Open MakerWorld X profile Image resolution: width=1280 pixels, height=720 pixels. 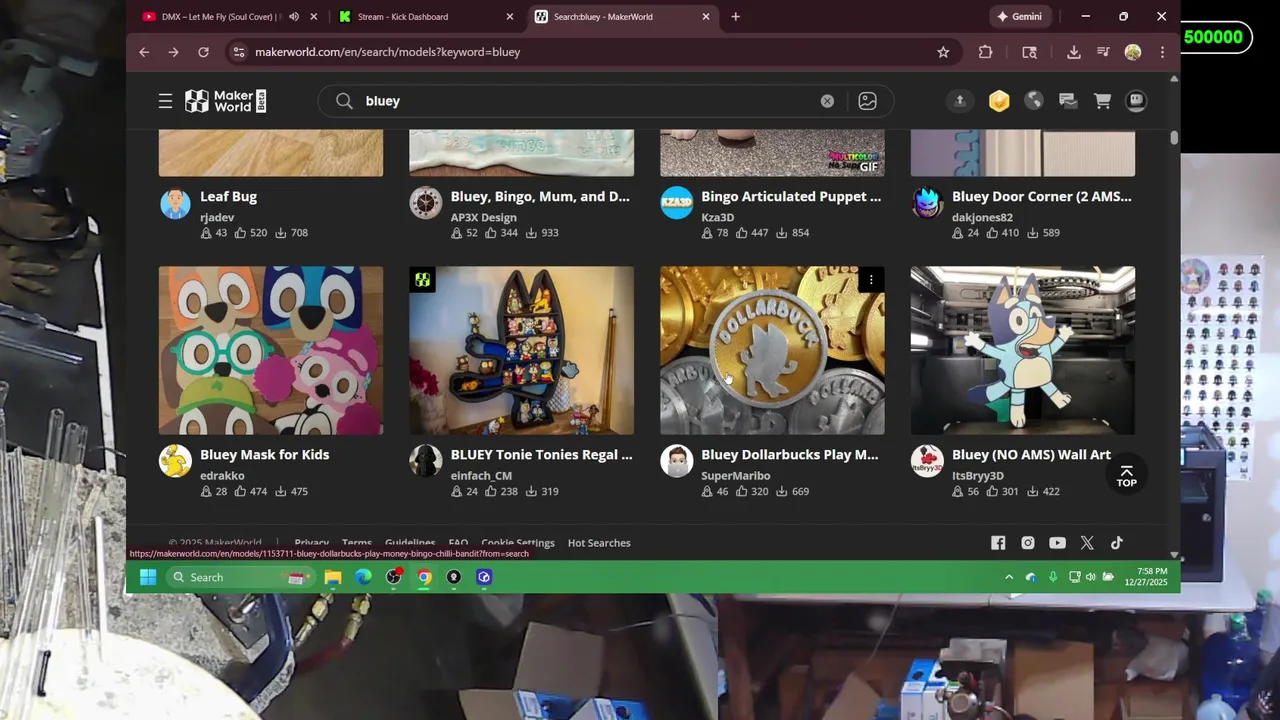1087,543
